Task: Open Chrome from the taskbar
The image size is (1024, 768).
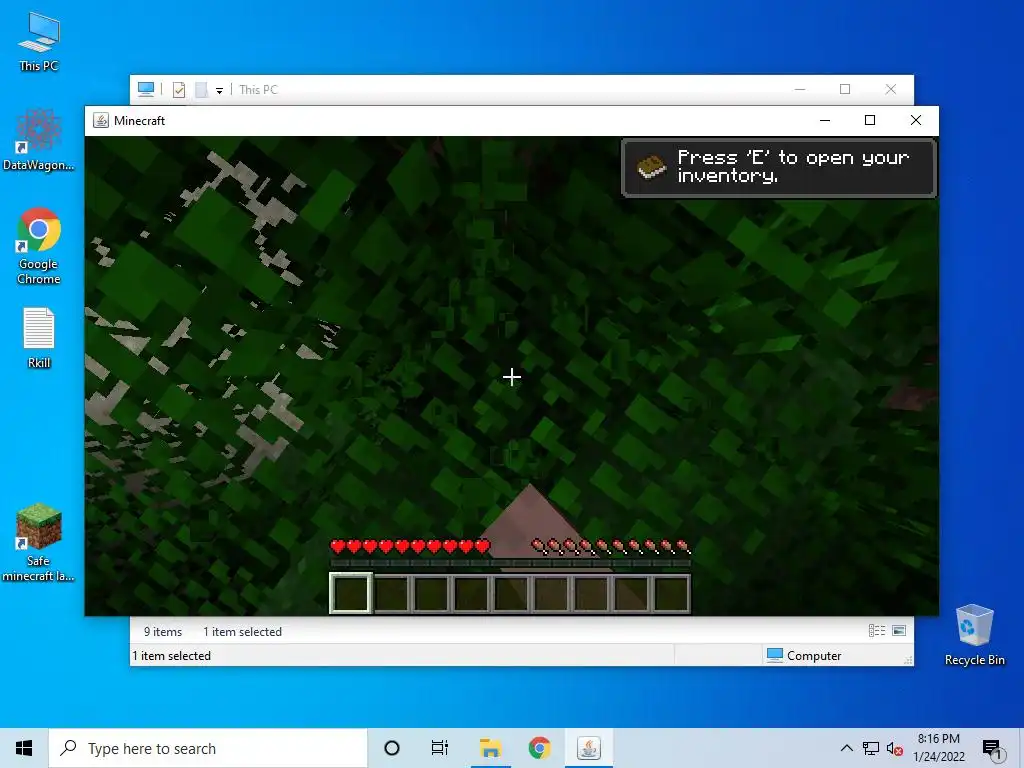Action: click(x=539, y=748)
